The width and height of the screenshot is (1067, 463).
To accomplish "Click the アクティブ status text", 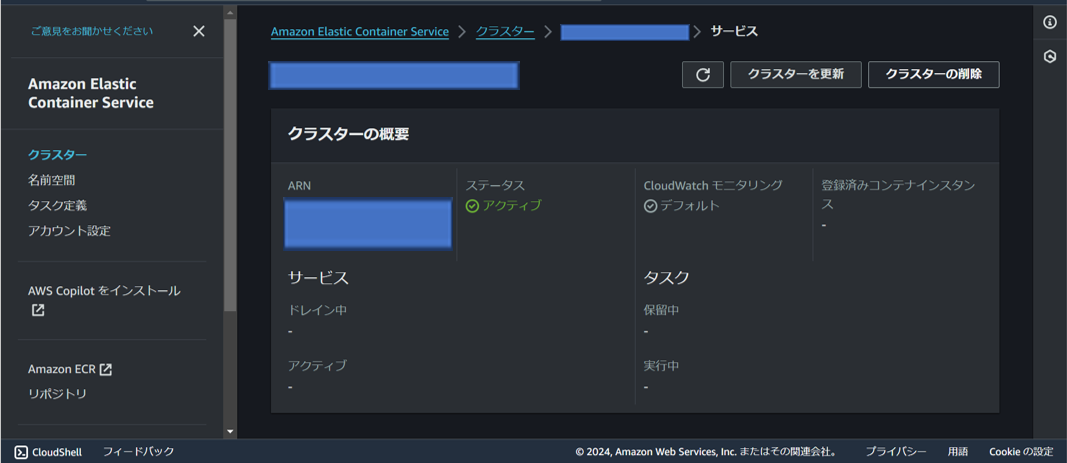I will [512, 206].
